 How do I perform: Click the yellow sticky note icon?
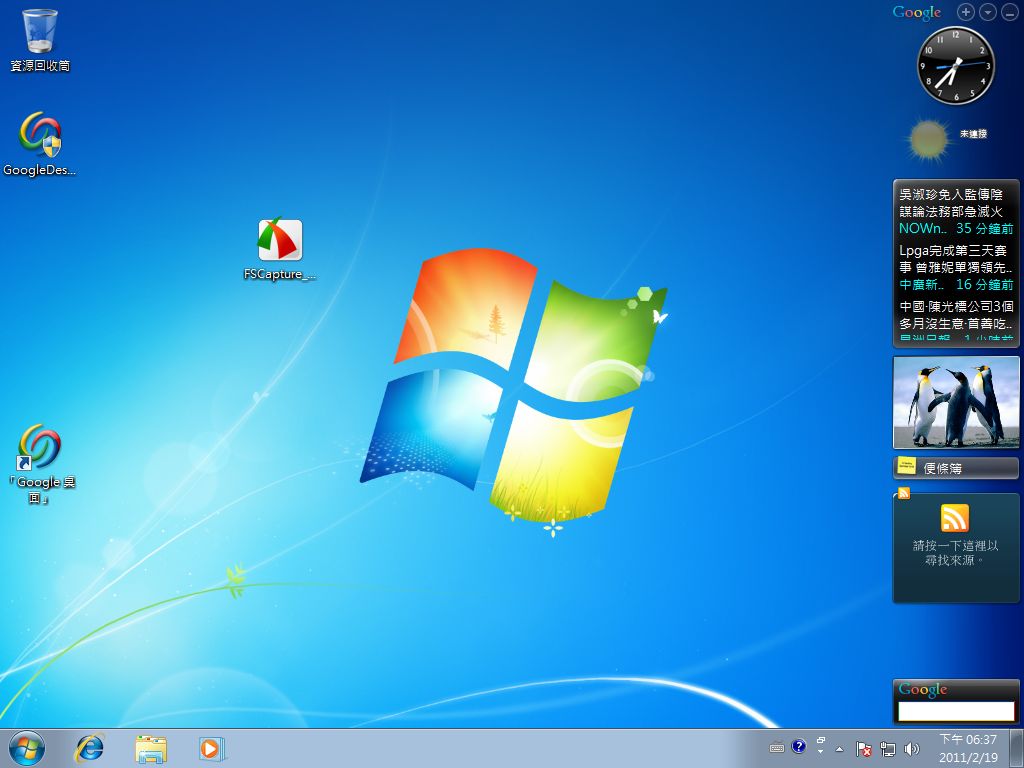point(906,465)
